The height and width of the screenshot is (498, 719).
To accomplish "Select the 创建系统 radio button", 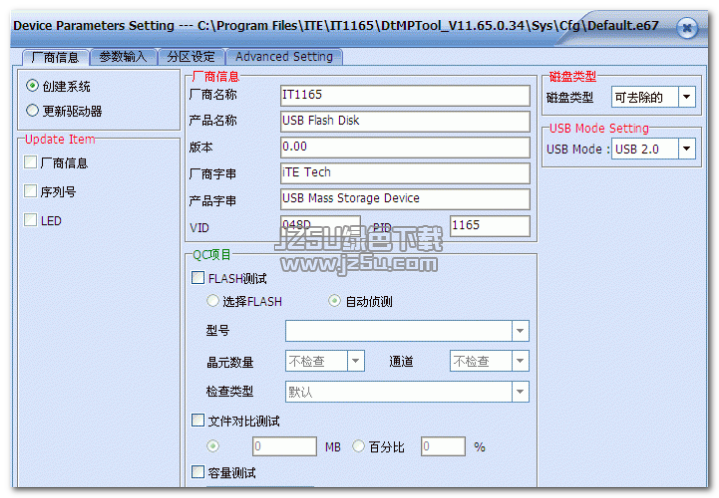I will [x=32, y=86].
